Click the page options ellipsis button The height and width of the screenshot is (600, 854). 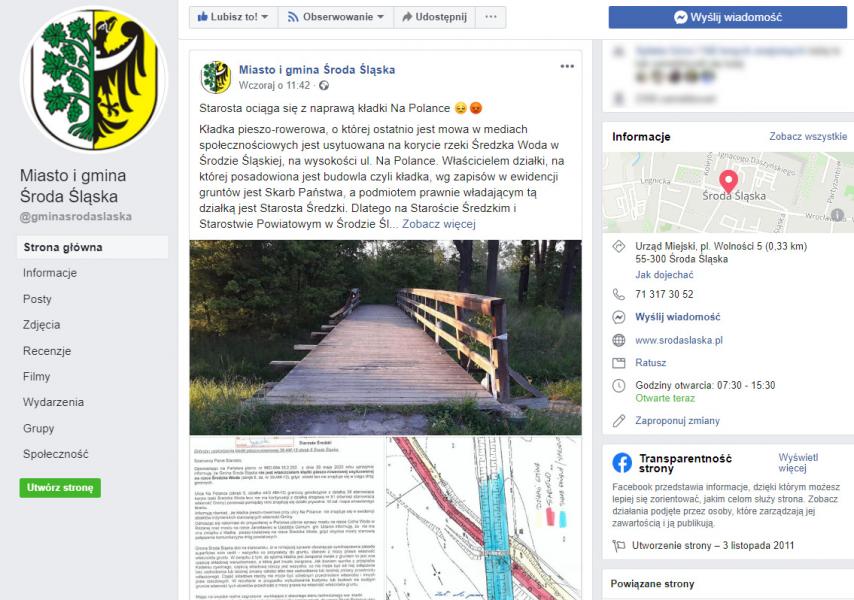(x=491, y=17)
